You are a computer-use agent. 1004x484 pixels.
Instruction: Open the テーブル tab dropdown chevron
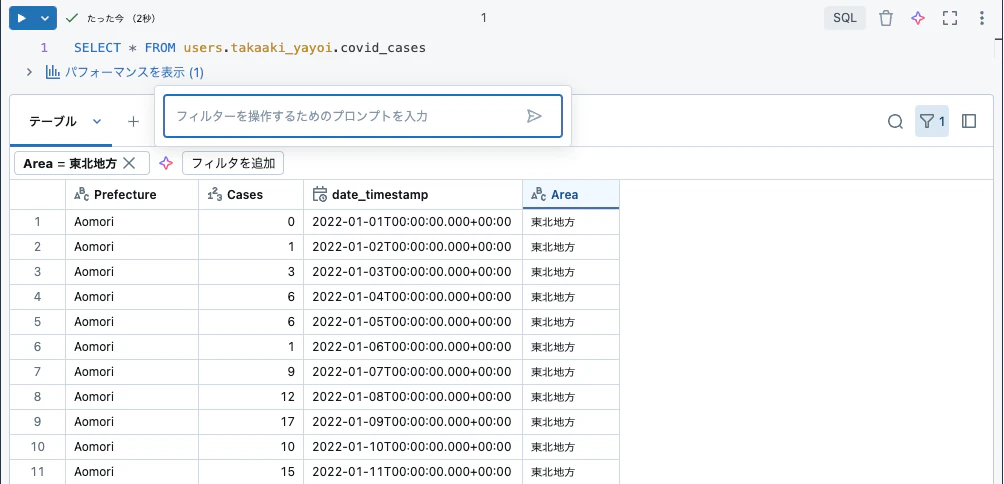(97, 121)
